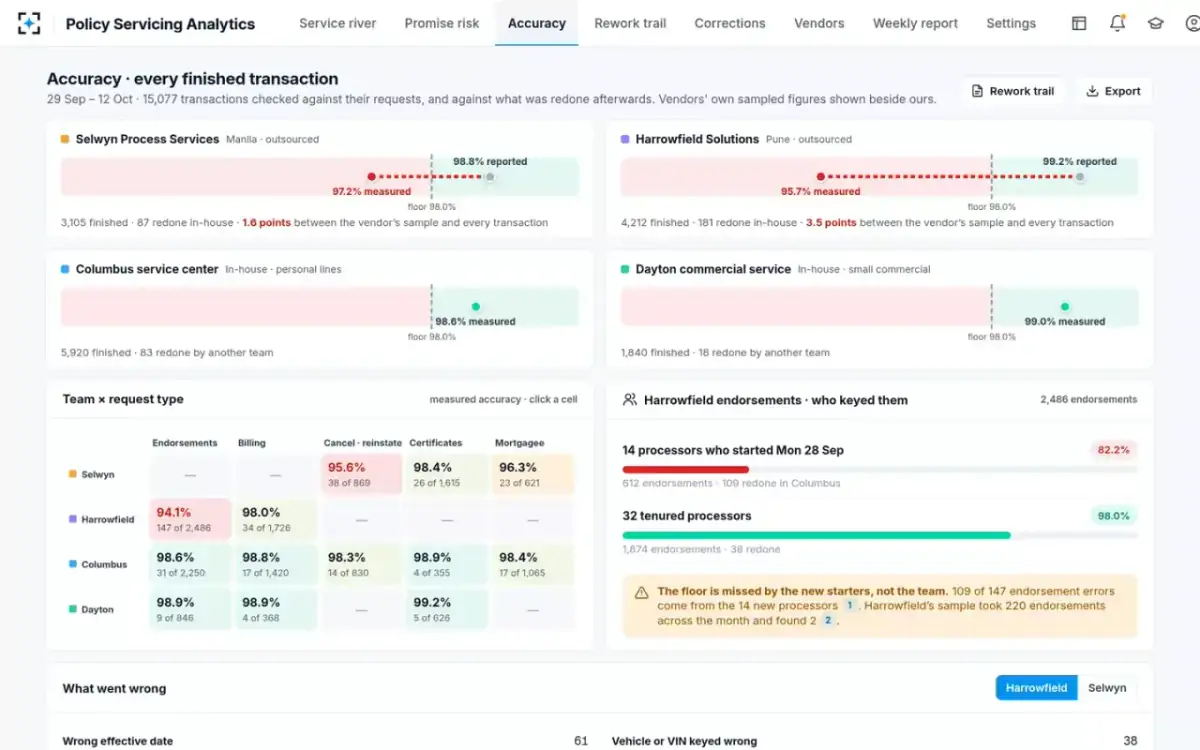Open Harrowfield Endorsements cell 94.1%

[x=190, y=520]
